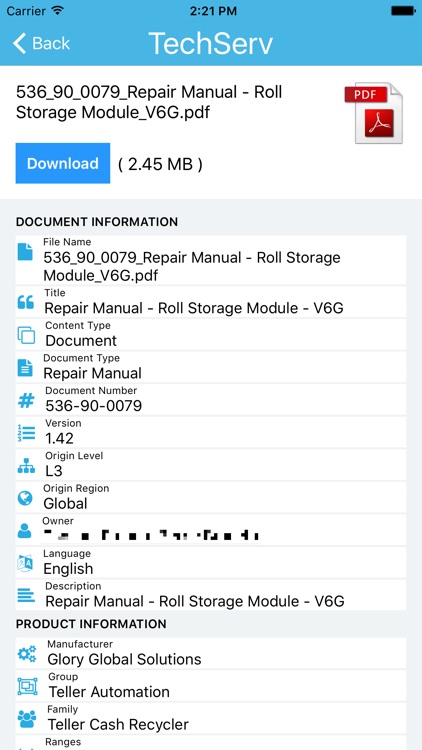The image size is (422, 750).
Task: Select the File Name field value
Action: [192, 266]
